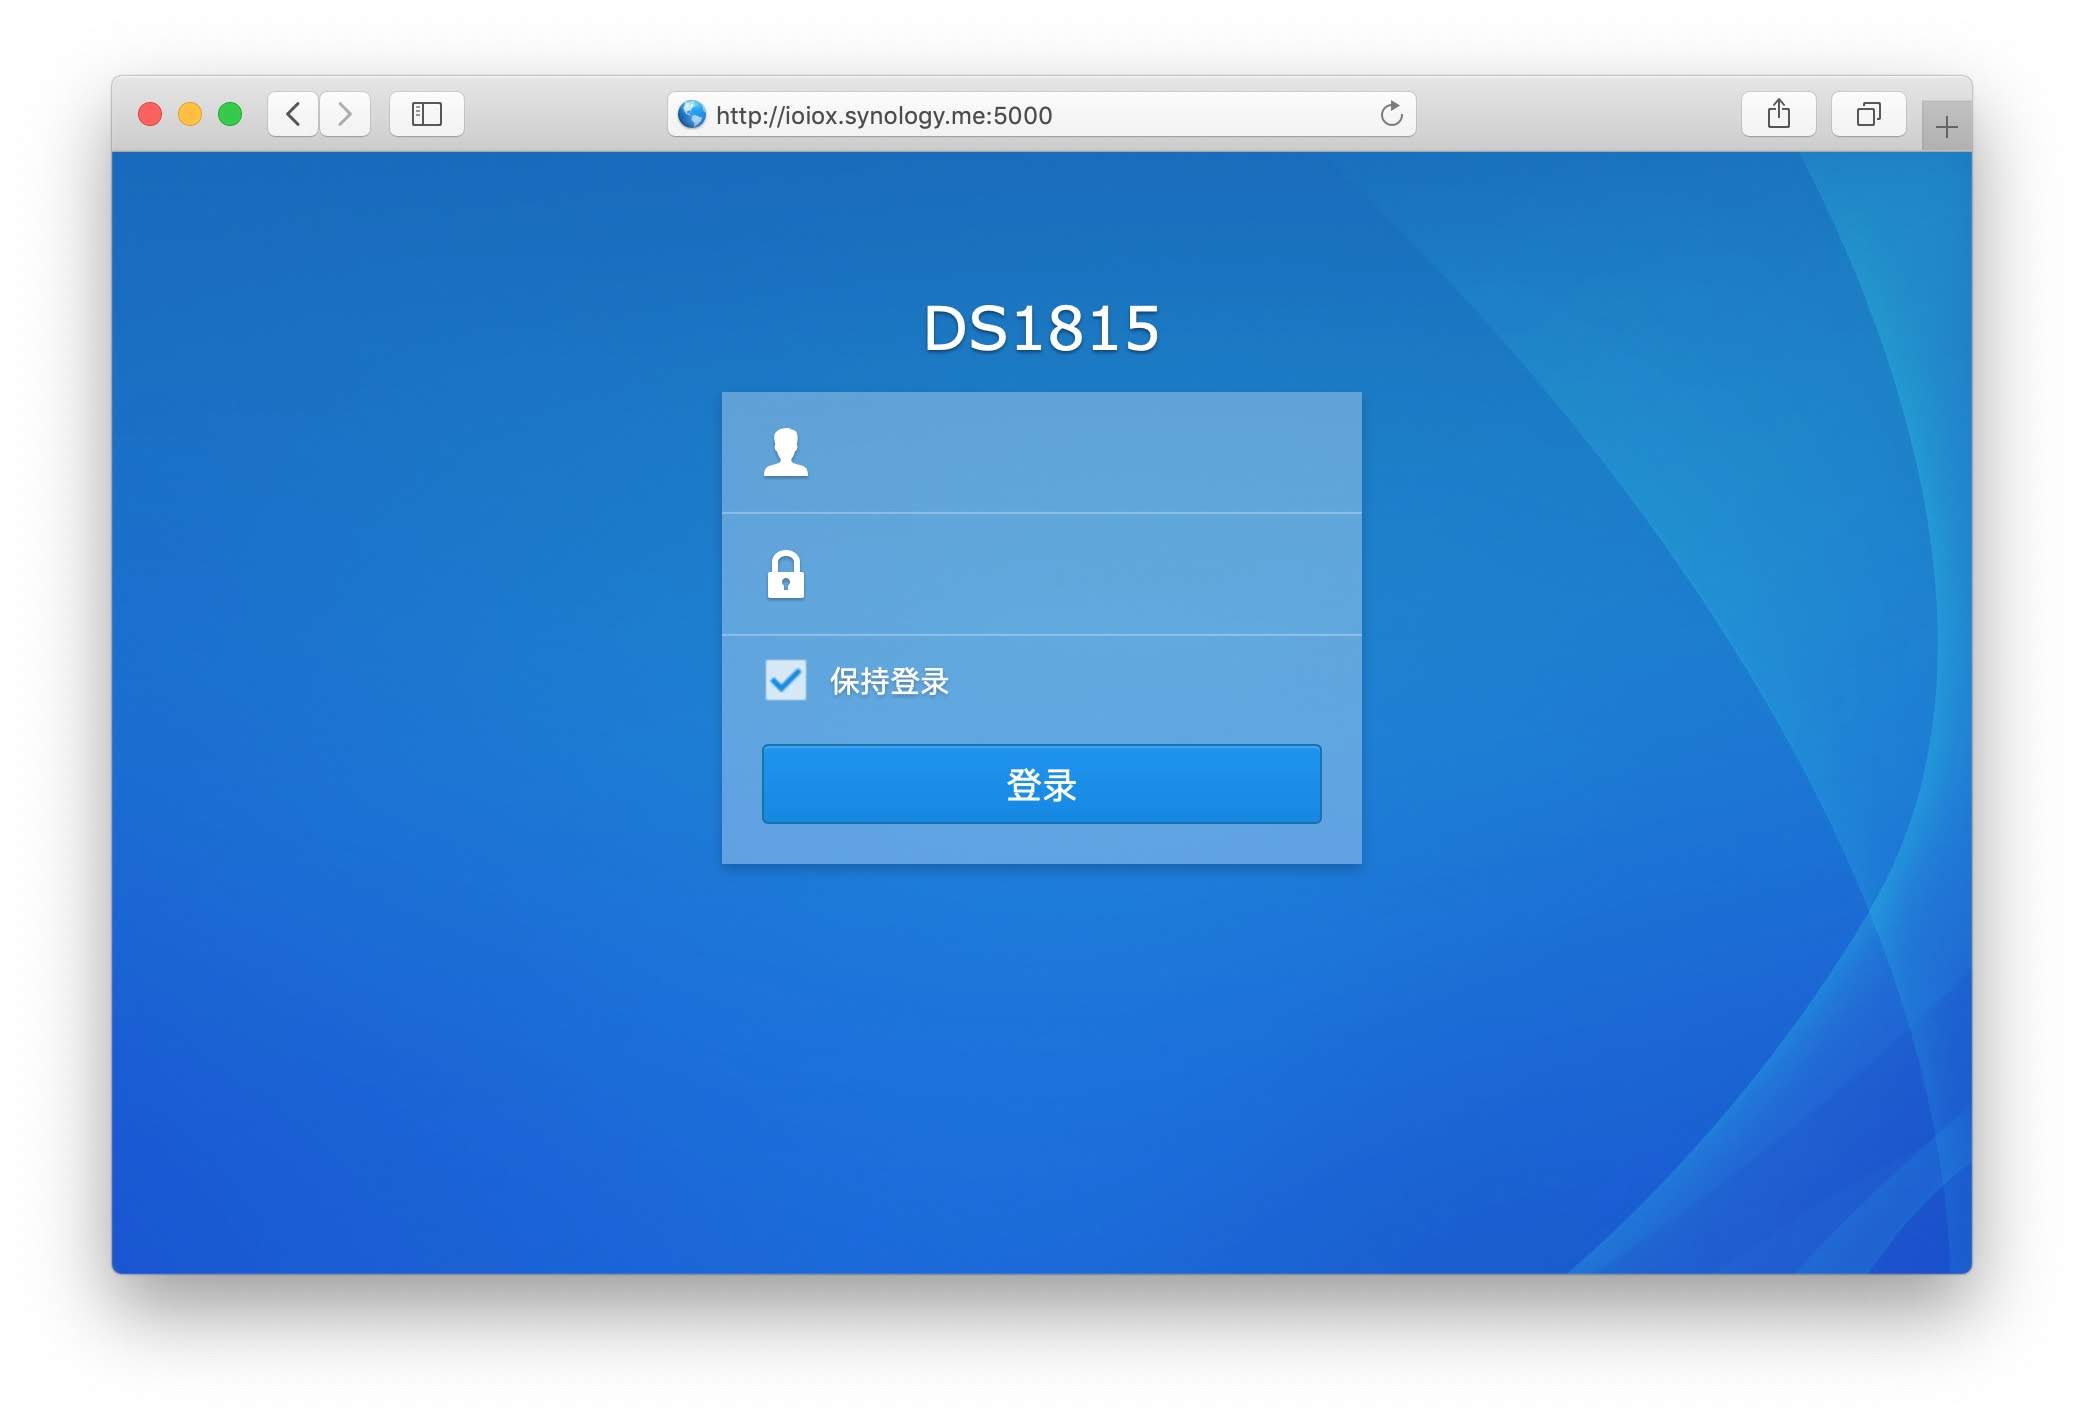Screen dimensions: 2084x1422
Task: Reload the page with the refresh icon
Action: [1391, 114]
